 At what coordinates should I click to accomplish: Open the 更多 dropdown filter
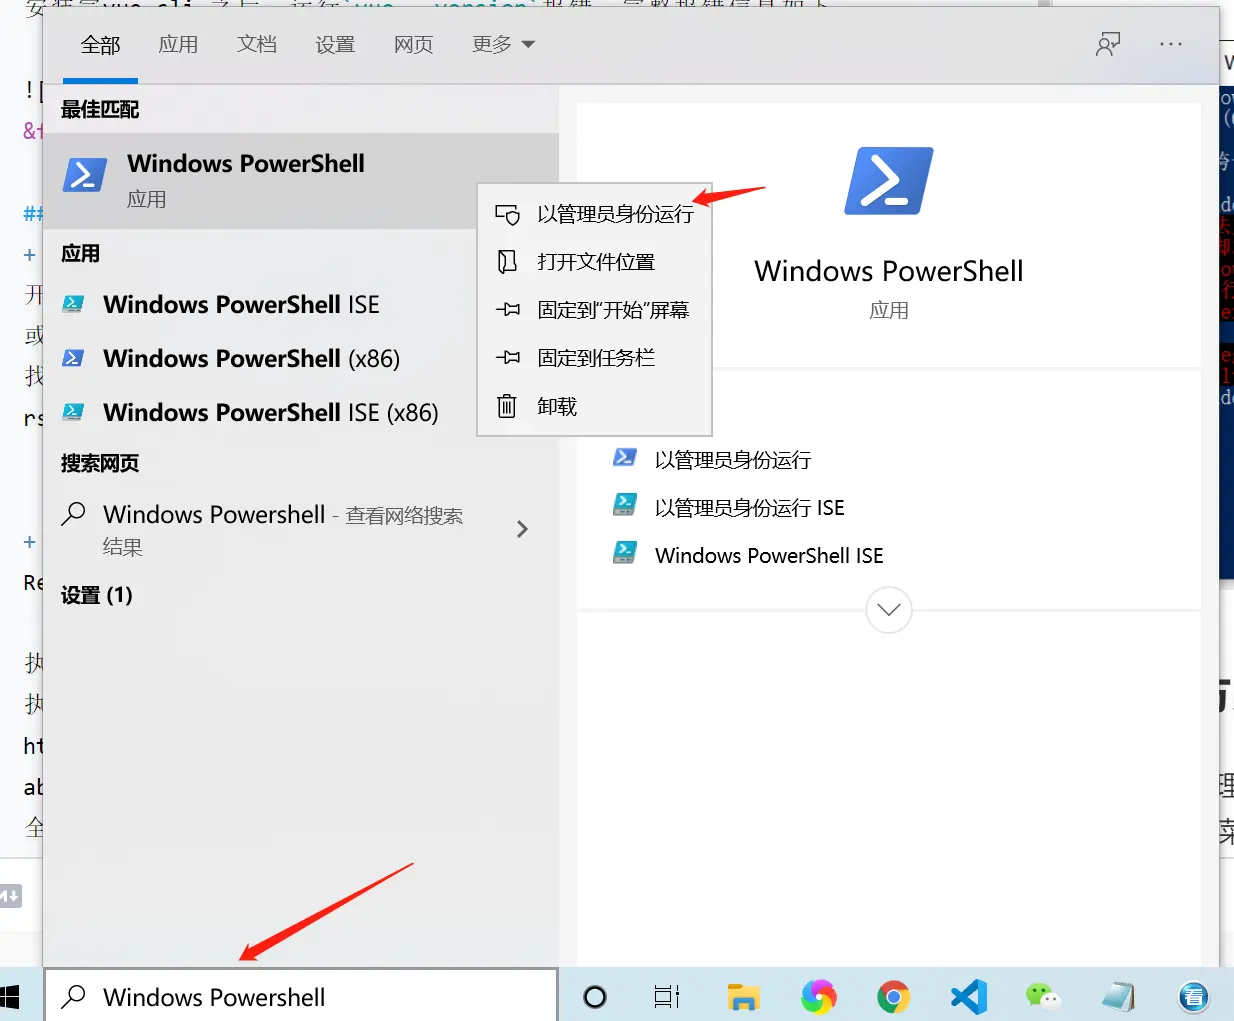503,45
